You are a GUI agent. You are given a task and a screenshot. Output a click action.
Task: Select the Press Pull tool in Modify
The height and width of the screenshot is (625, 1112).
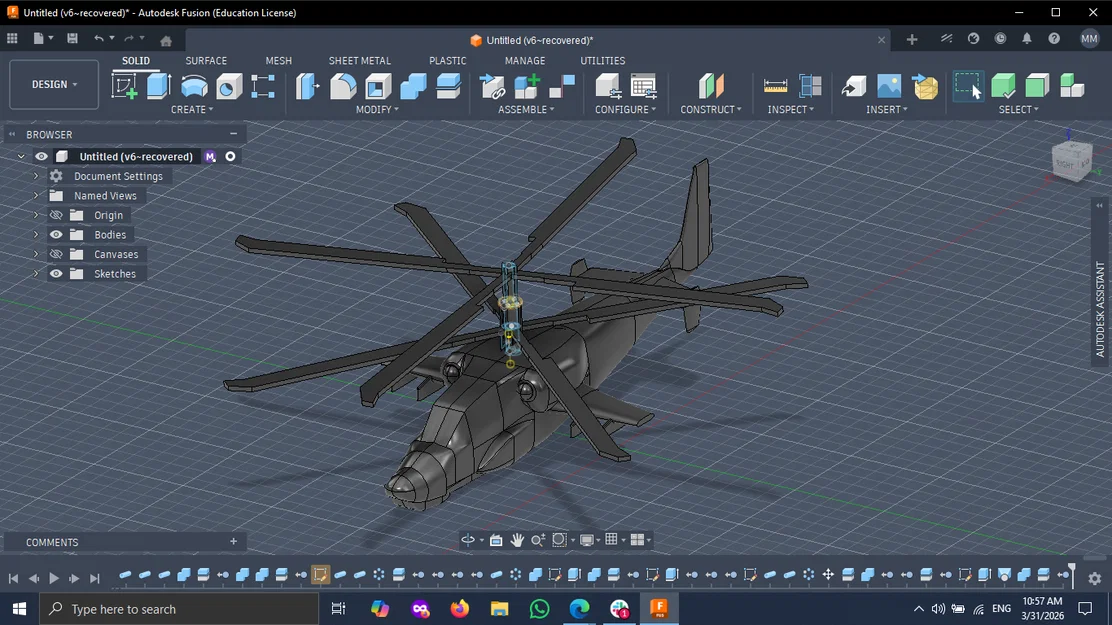[306, 88]
